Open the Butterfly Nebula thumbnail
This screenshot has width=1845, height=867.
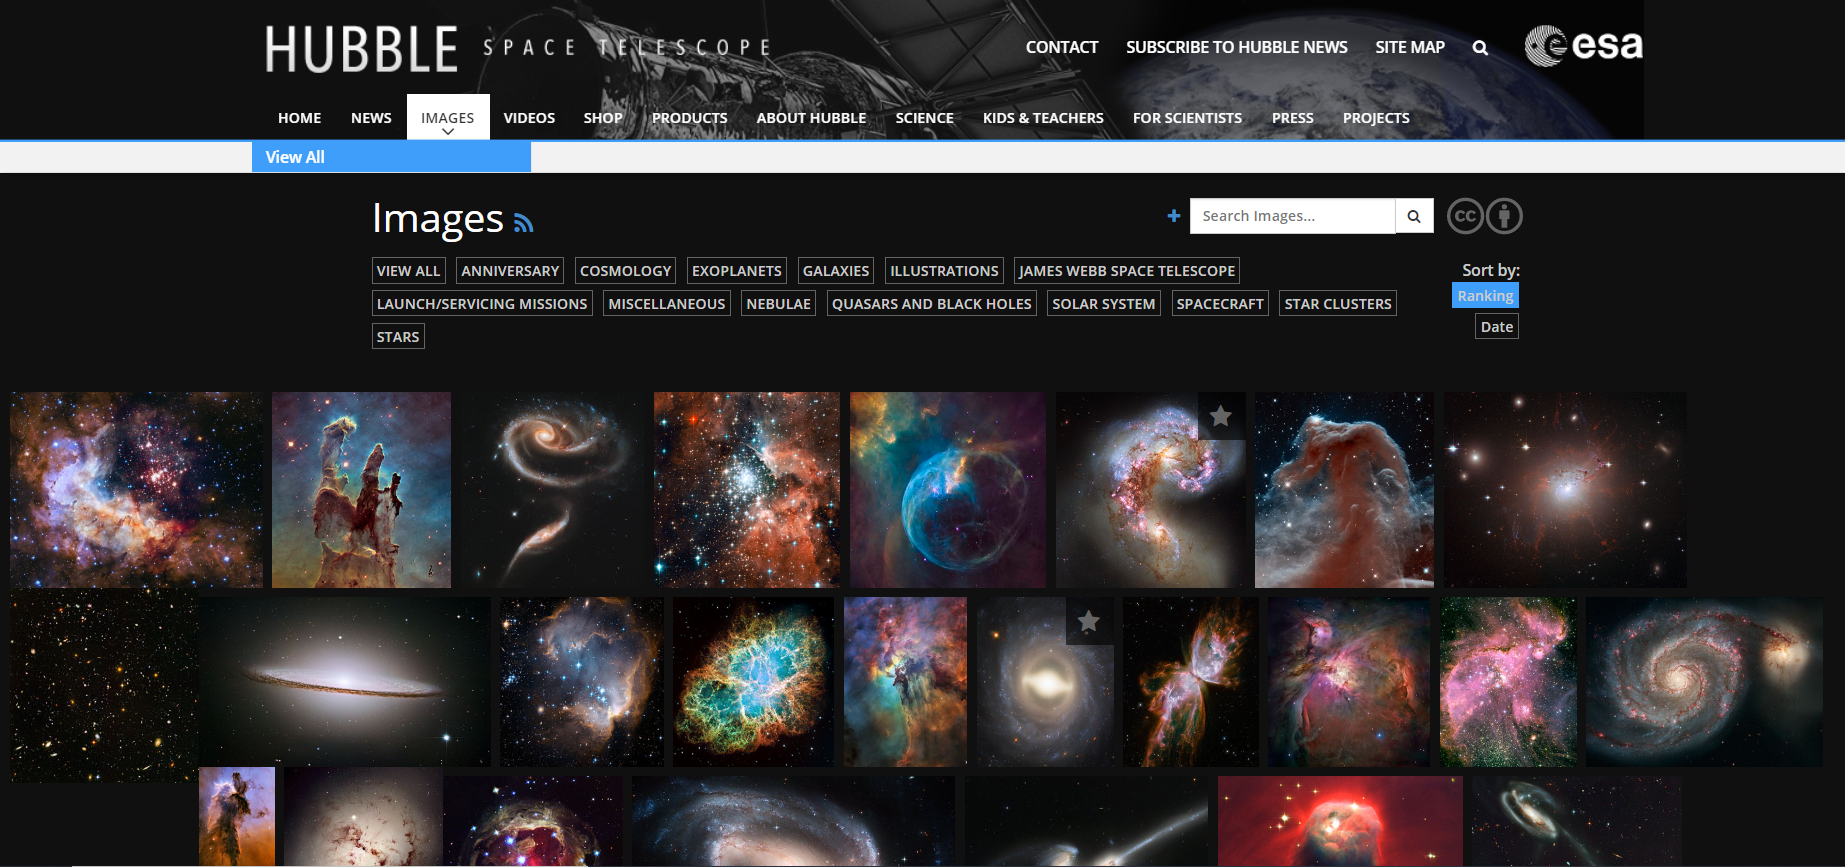coord(1190,682)
